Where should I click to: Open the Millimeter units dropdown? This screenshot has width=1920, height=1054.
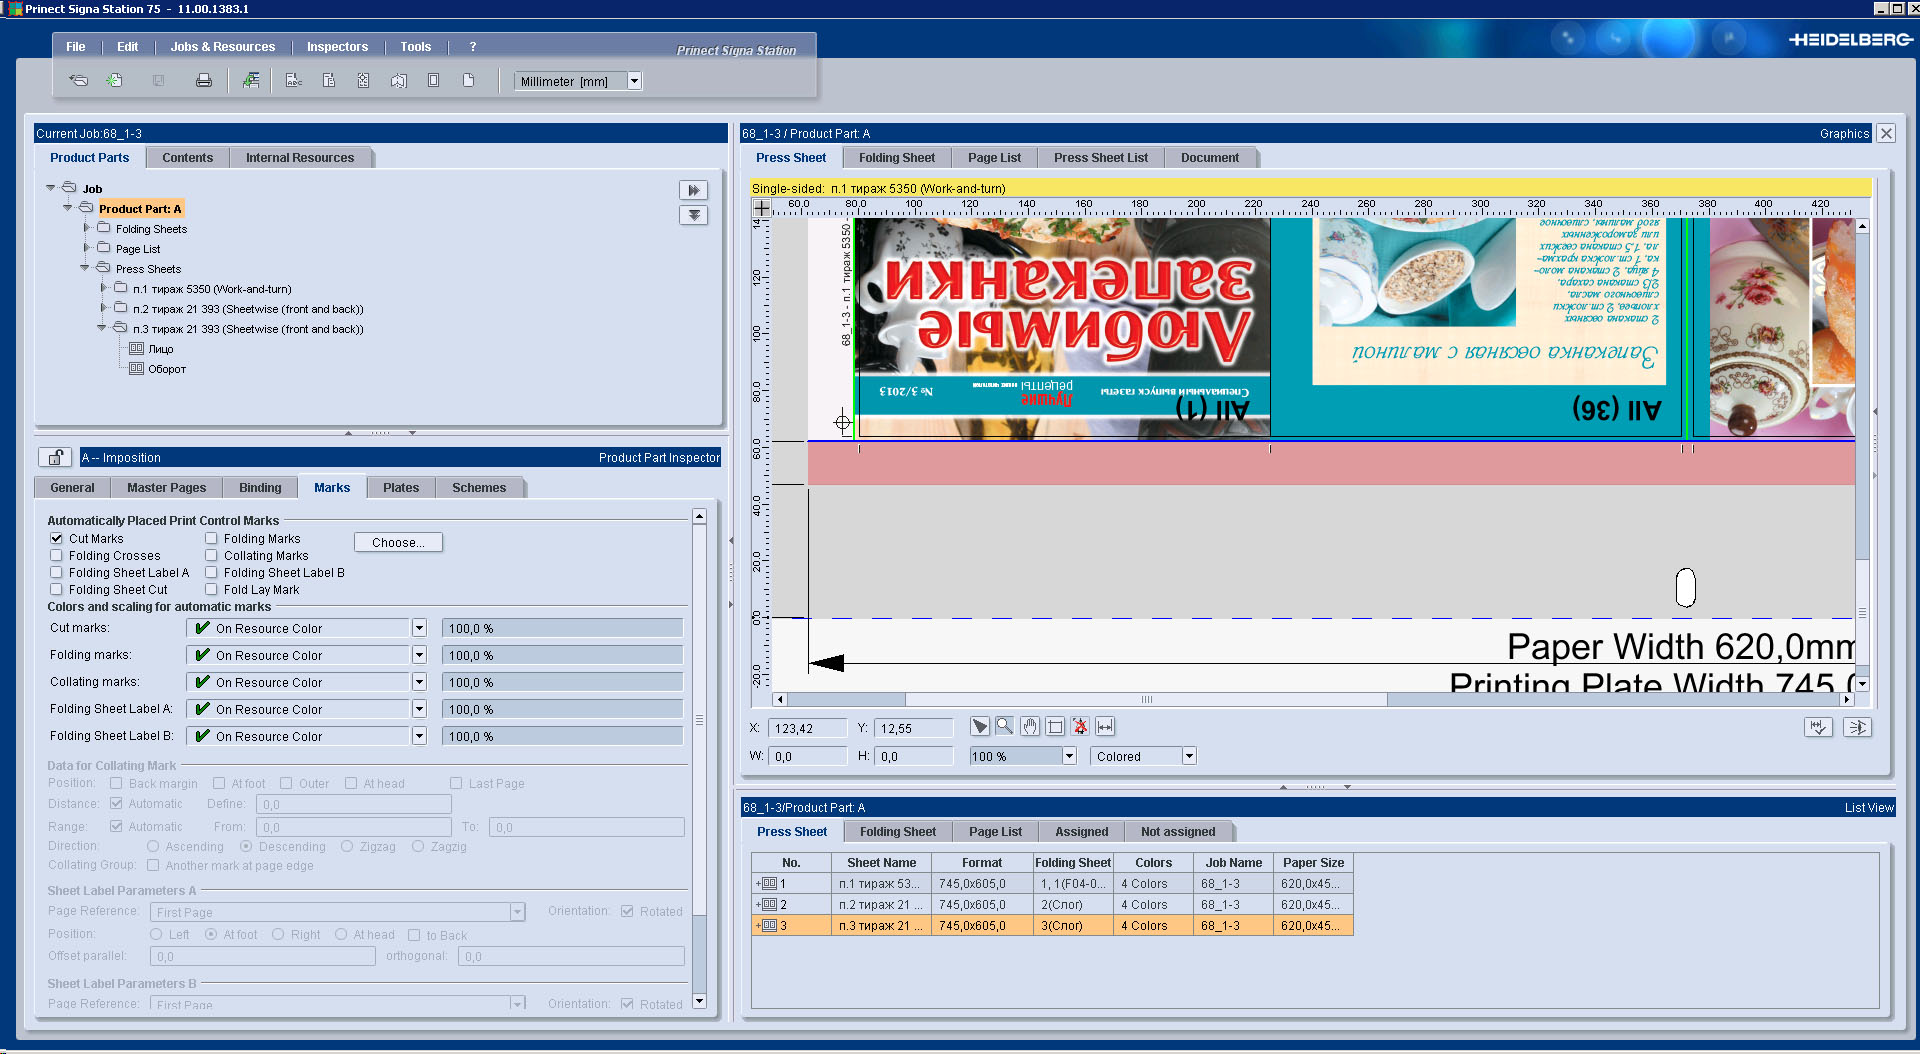pyautogui.click(x=634, y=81)
